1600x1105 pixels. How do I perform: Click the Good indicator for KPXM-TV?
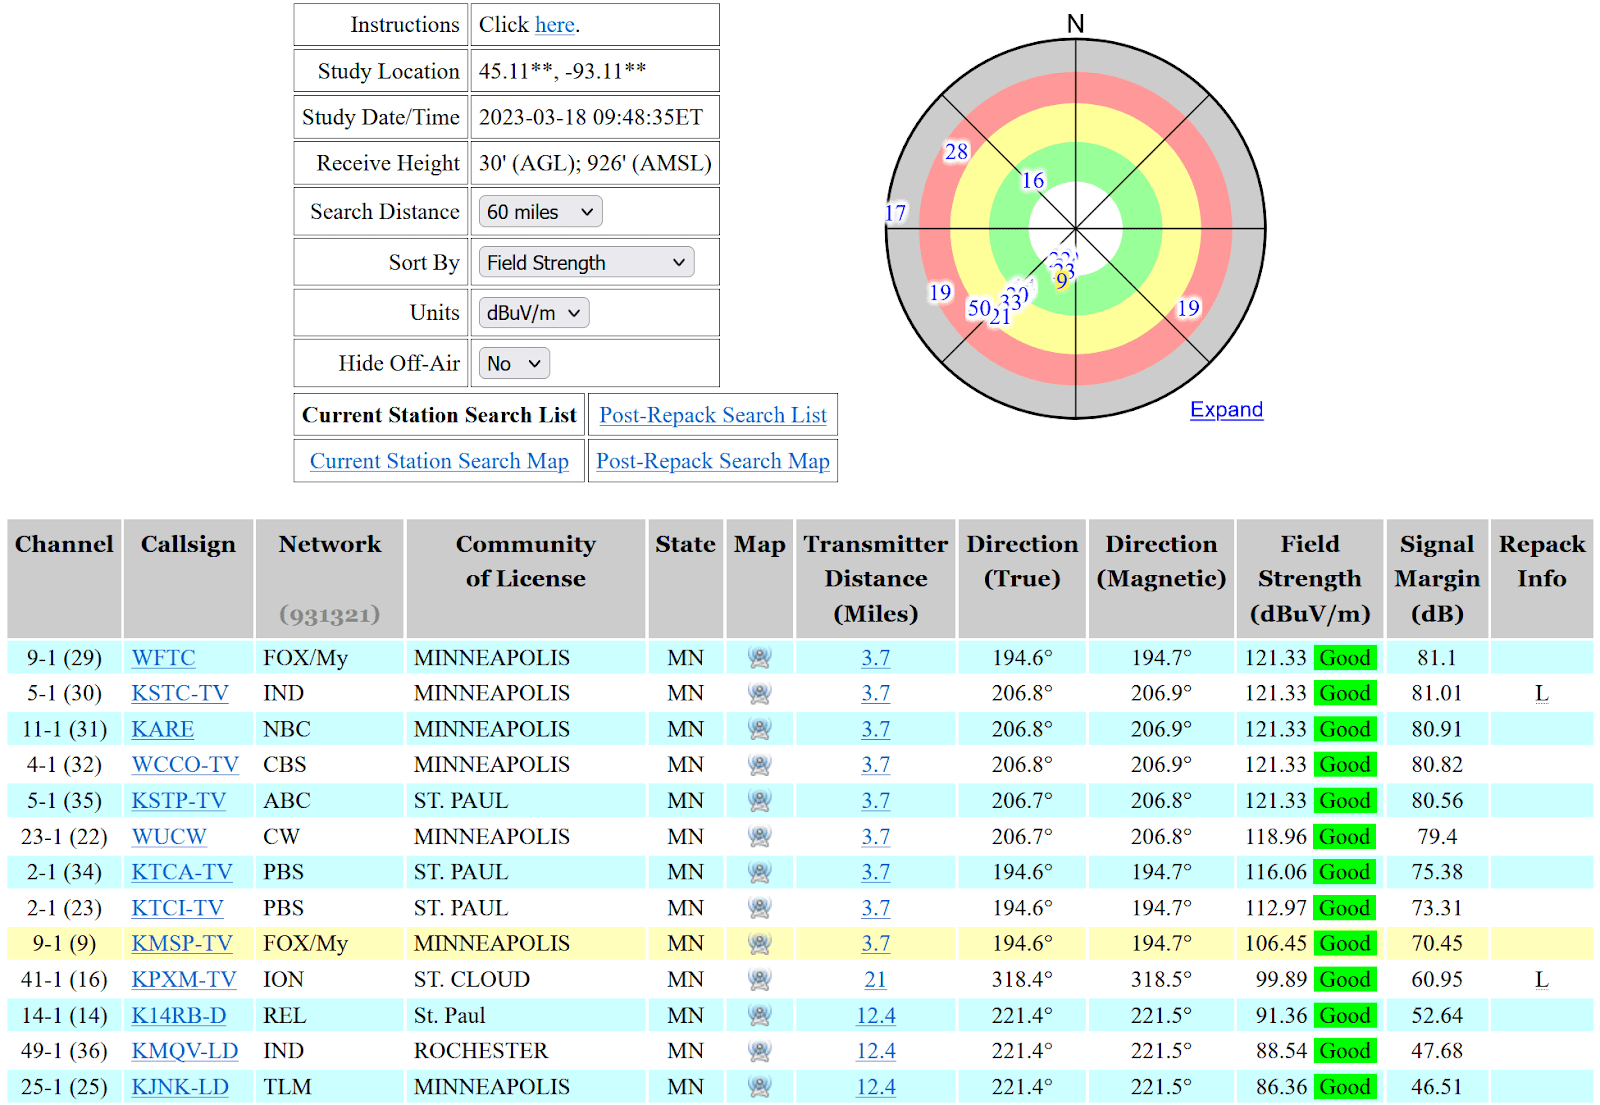pyautogui.click(x=1344, y=979)
